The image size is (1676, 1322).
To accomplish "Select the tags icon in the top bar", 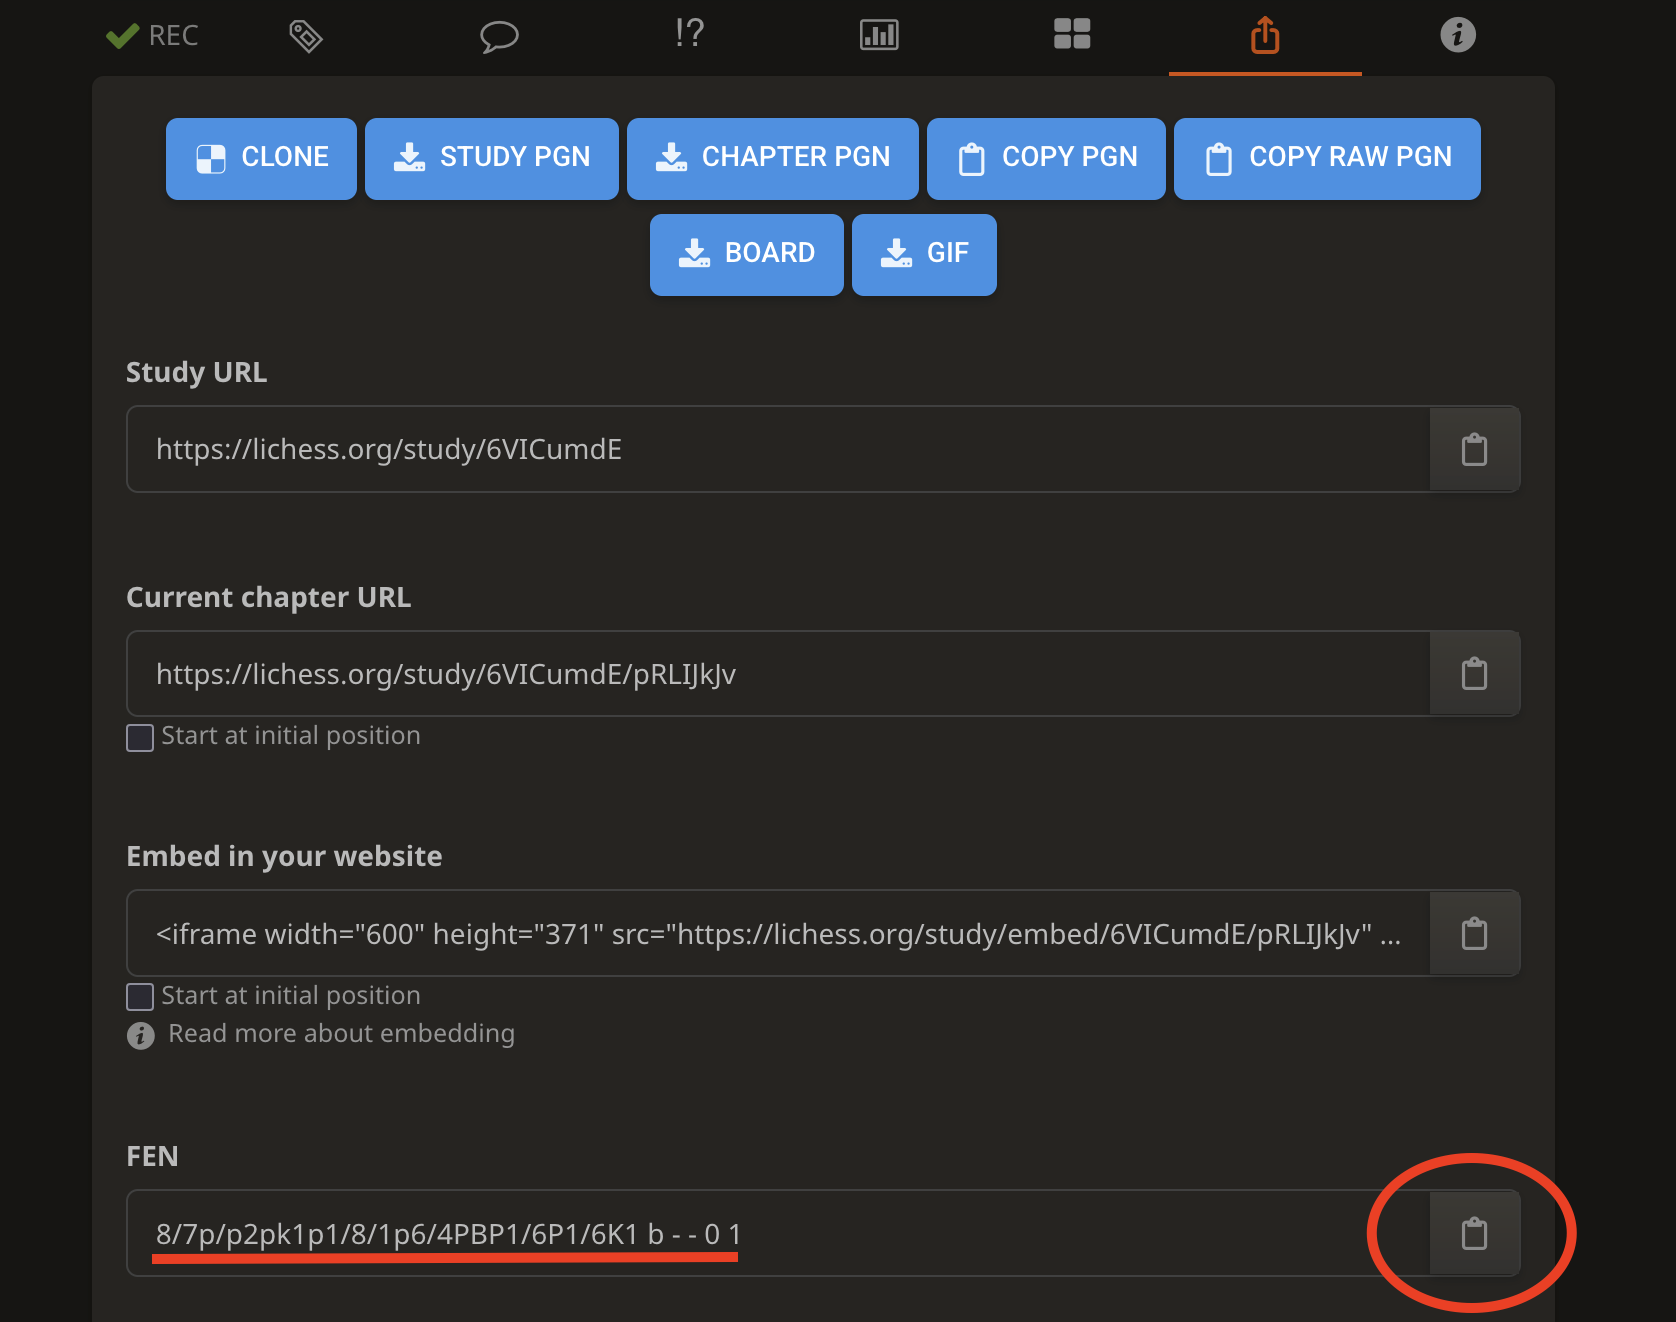I will [306, 35].
